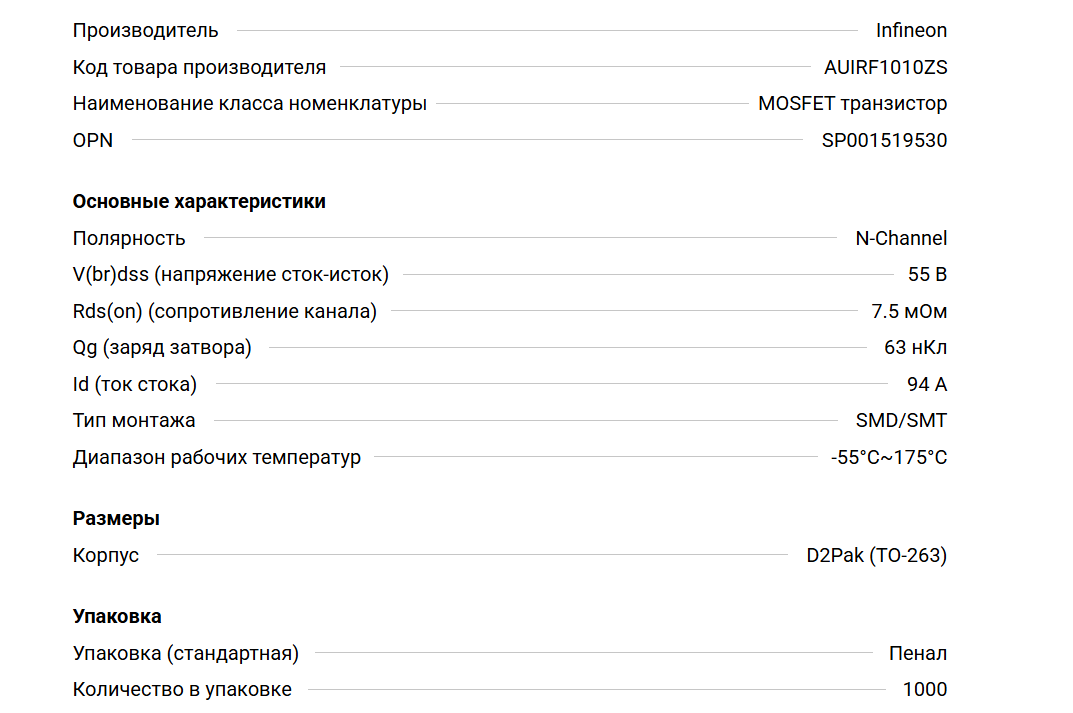Viewport: 1073px width, 713px height.
Task: Click the Пенал packaging value
Action: tap(918, 654)
